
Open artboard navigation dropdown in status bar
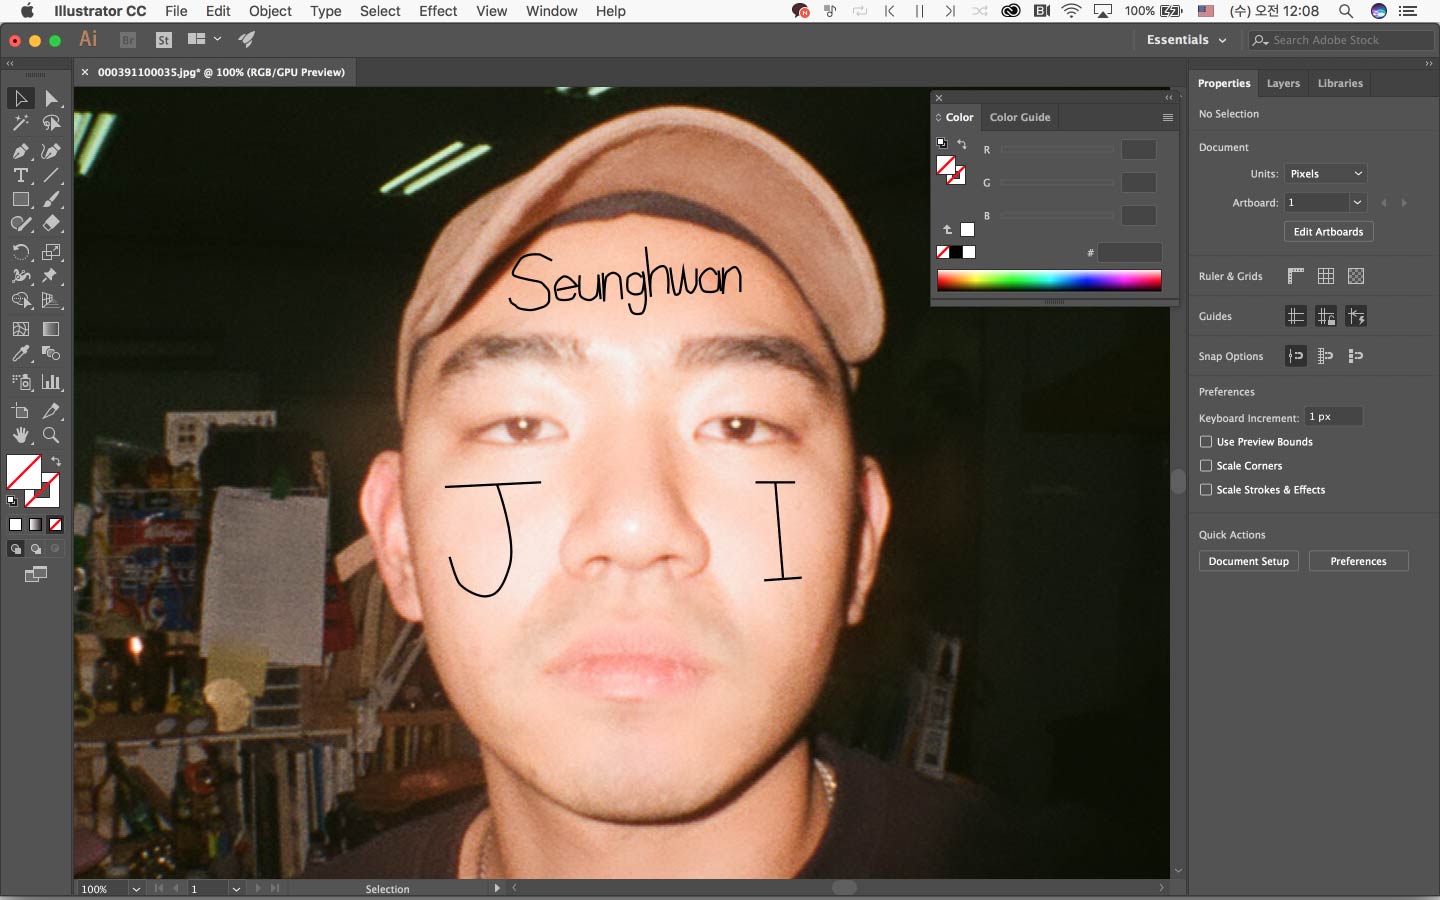pyautogui.click(x=236, y=888)
